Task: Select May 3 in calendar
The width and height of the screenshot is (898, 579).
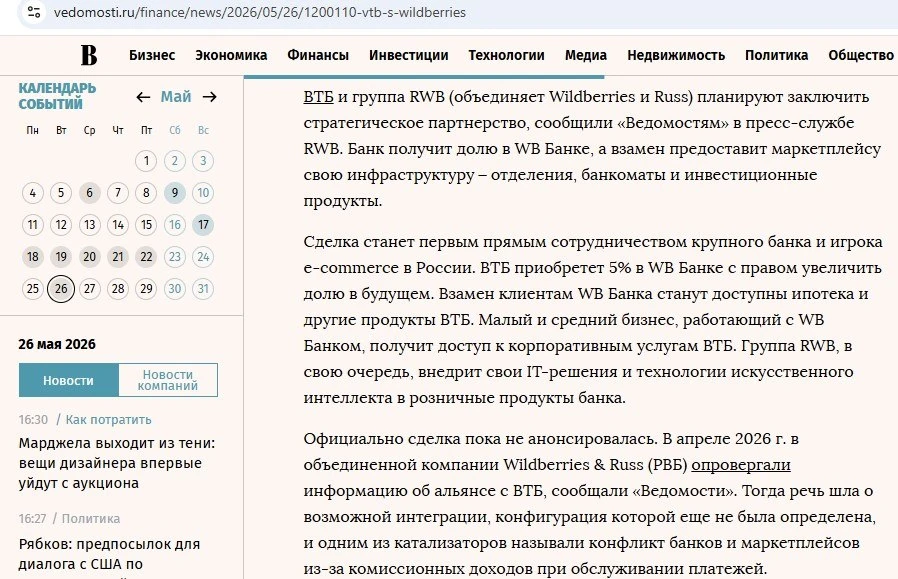Action: point(203,161)
